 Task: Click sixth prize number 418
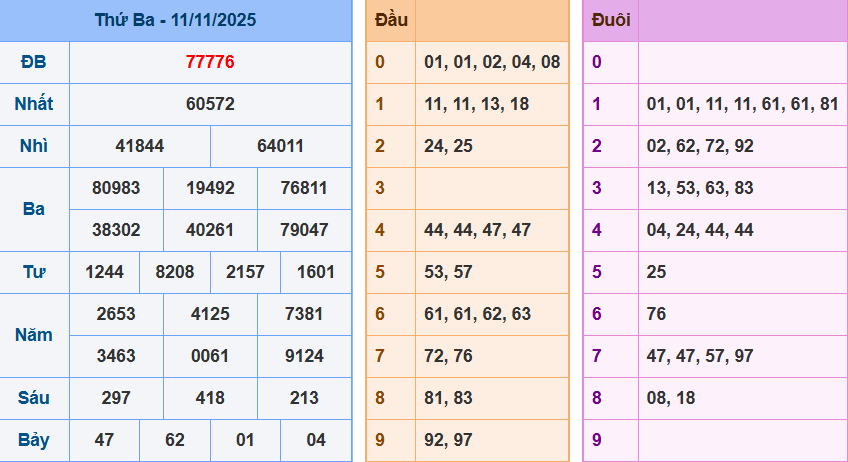point(210,398)
